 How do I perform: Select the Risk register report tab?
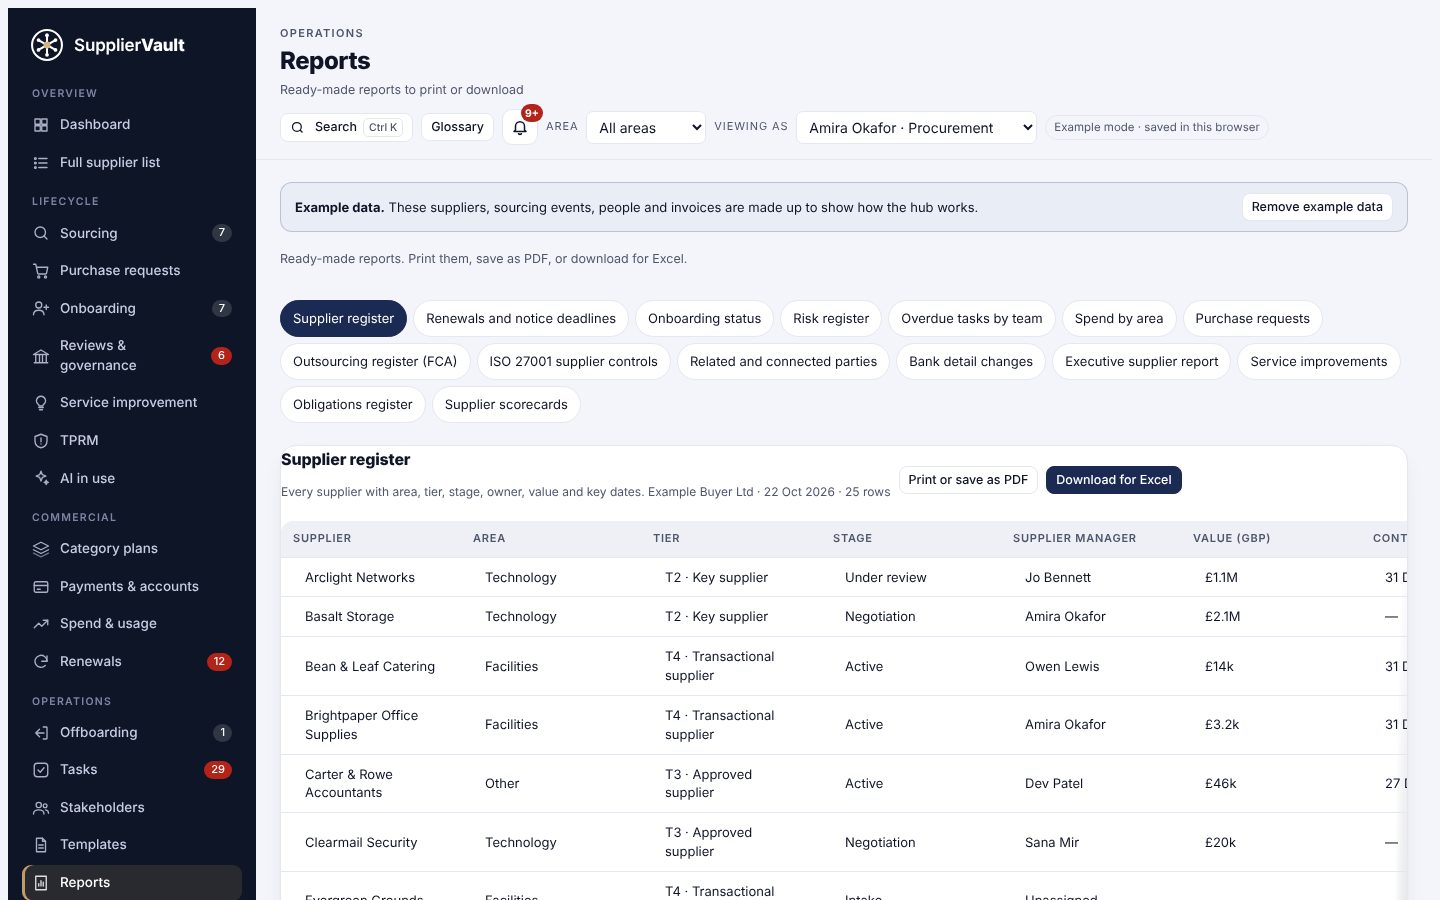point(831,319)
